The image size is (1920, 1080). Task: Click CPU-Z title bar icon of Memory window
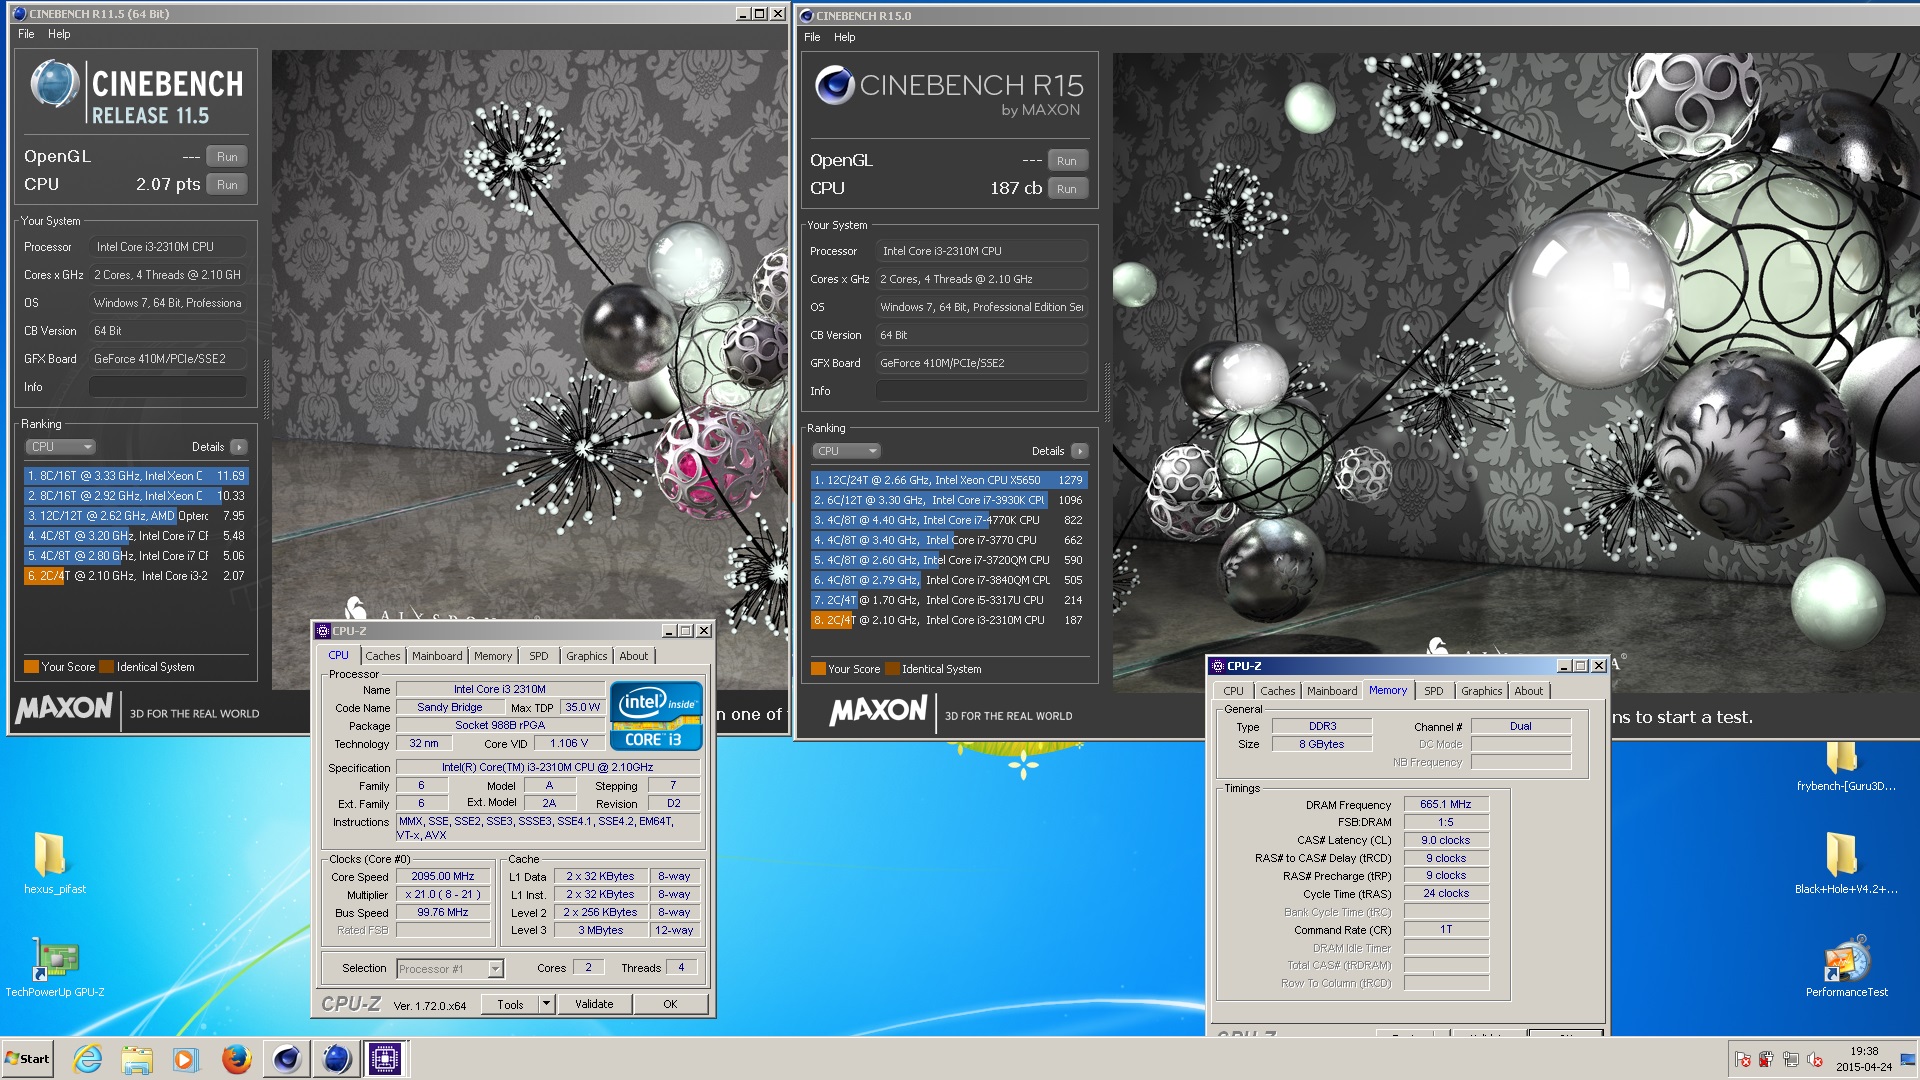(x=1217, y=666)
